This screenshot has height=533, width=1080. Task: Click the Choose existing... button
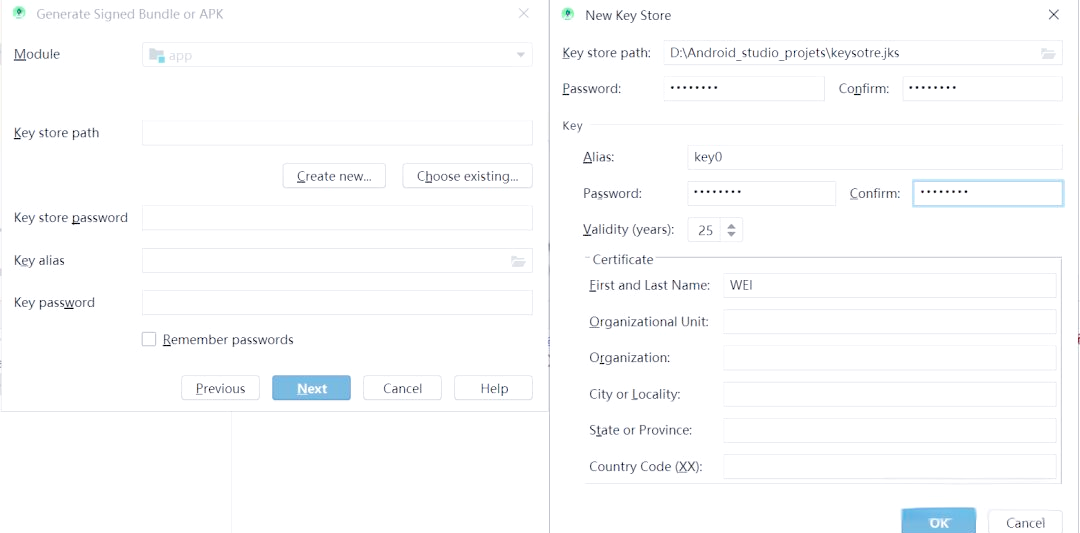(468, 176)
